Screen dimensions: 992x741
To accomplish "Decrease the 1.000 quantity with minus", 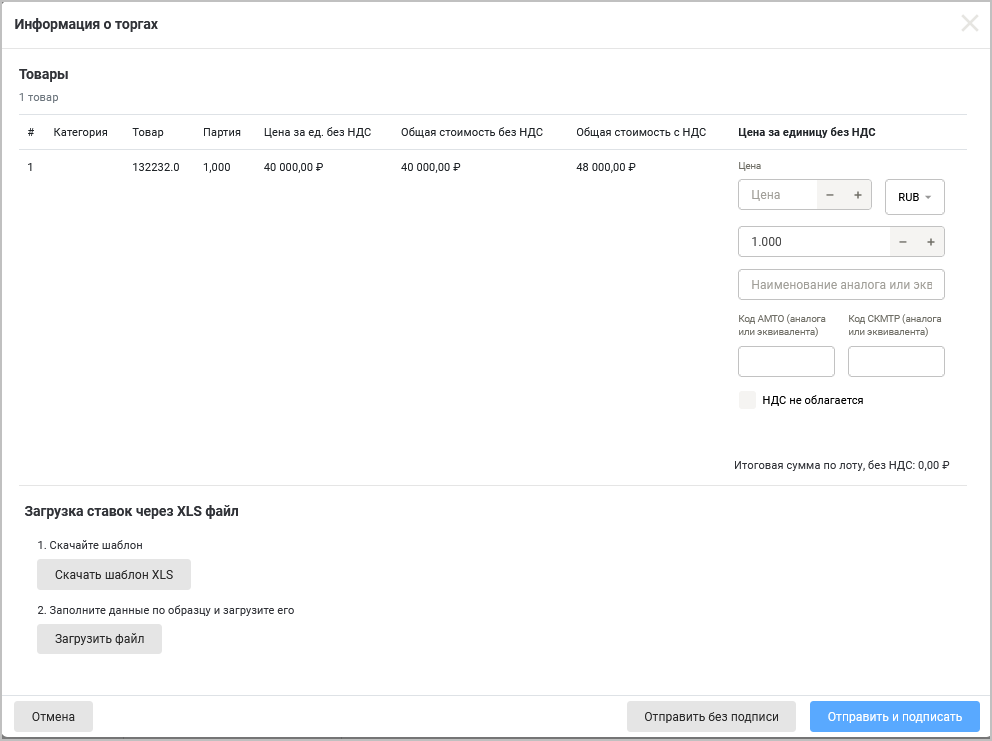I will pos(903,242).
